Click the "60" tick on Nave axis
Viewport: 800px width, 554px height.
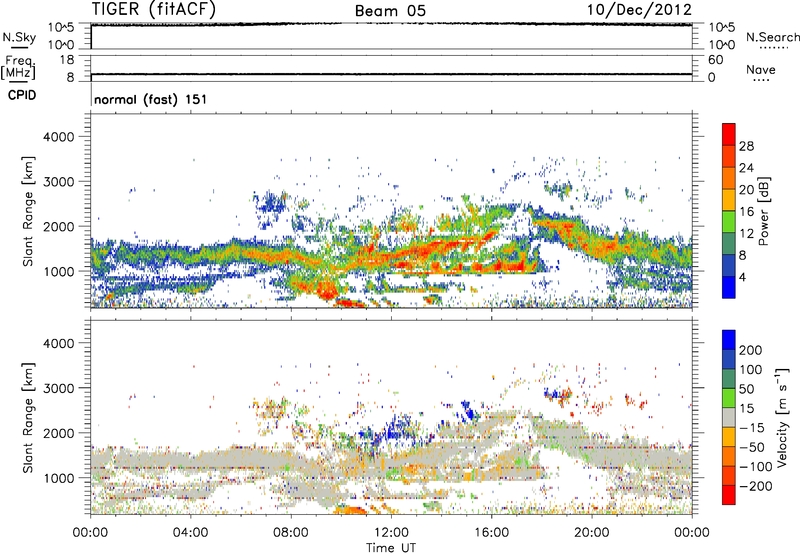coord(715,60)
